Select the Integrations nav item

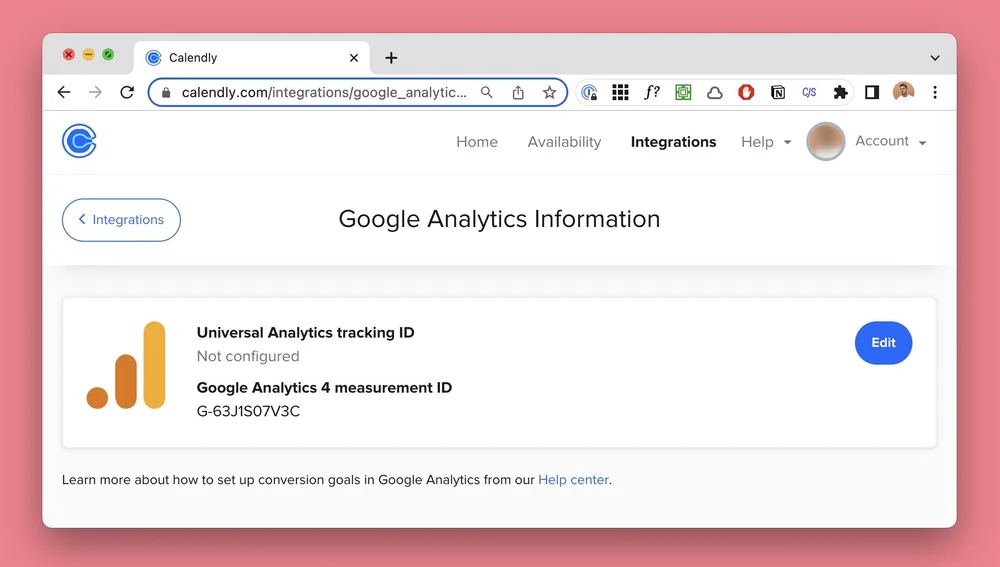pyautogui.click(x=673, y=142)
